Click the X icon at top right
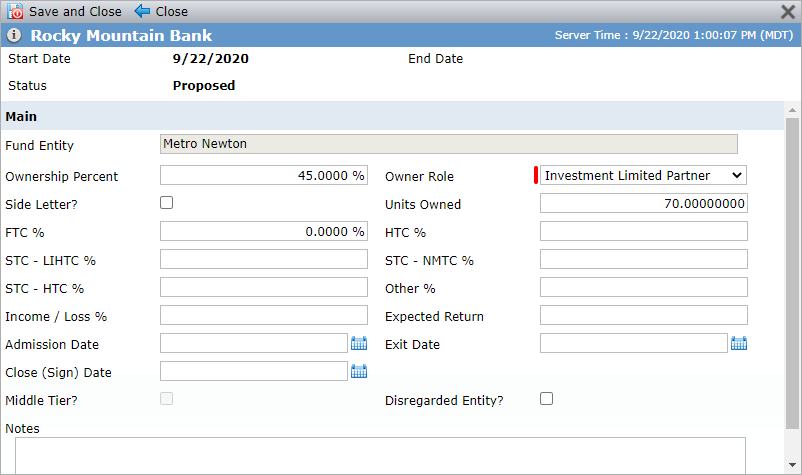 coord(788,11)
